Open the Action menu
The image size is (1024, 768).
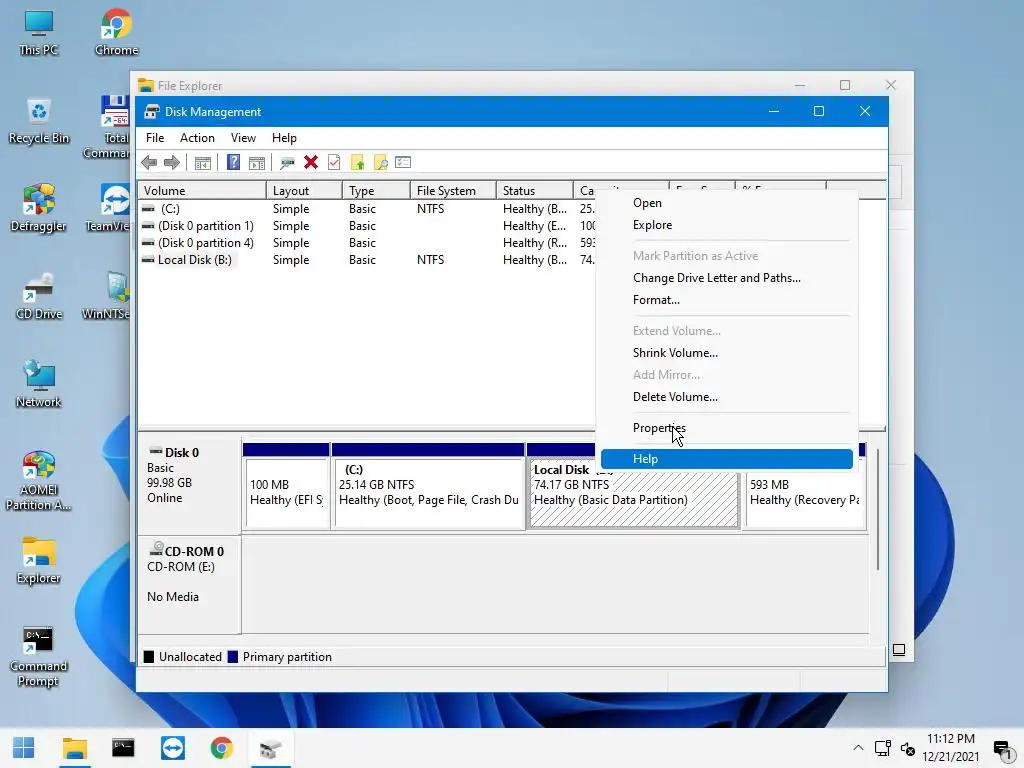click(197, 138)
